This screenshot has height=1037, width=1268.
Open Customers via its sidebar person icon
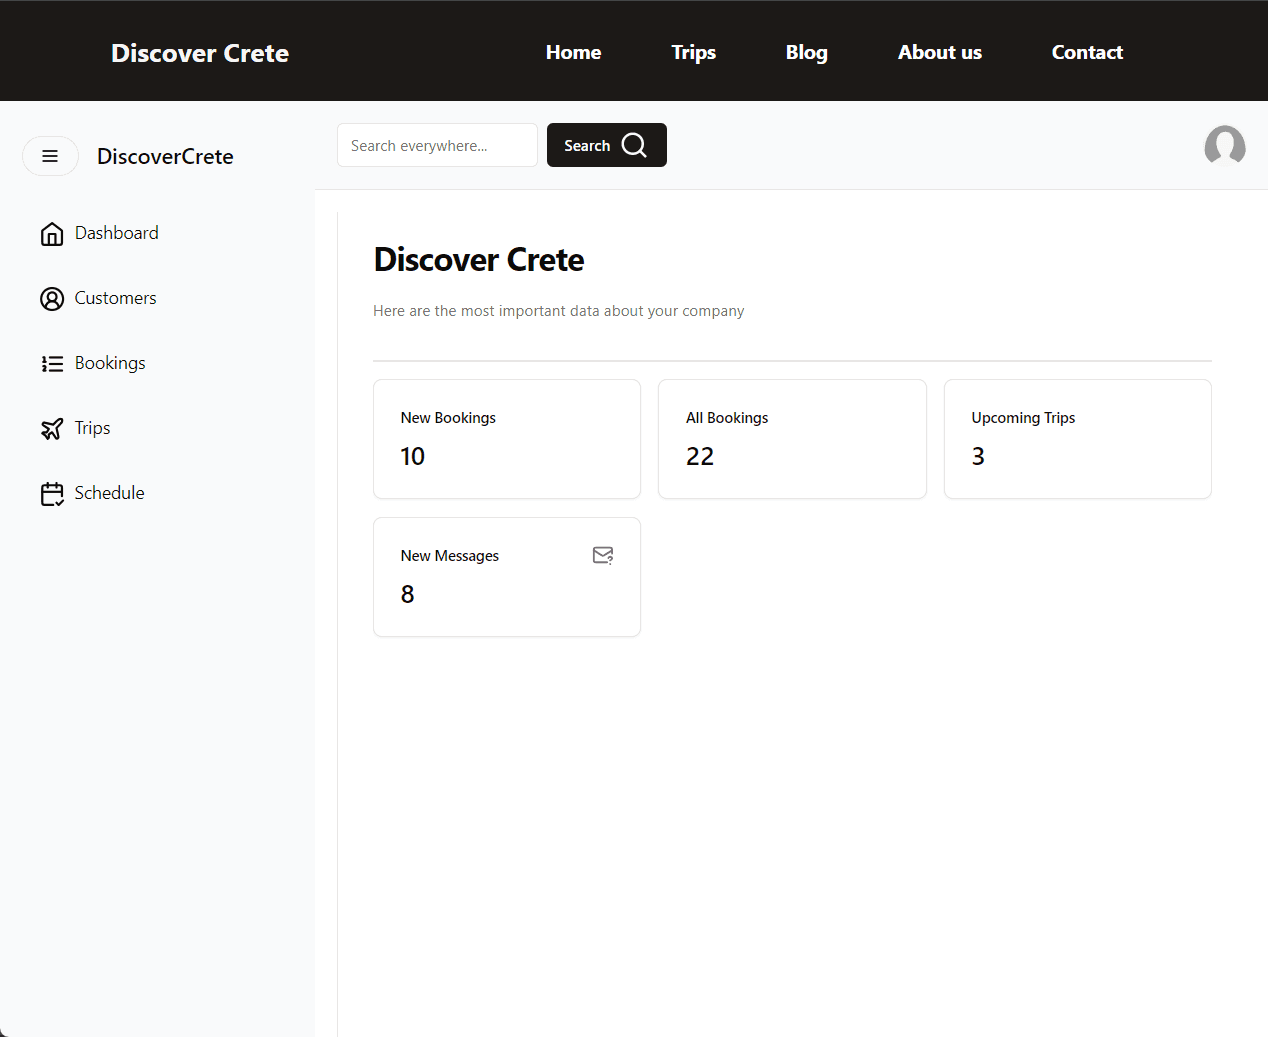[52, 298]
